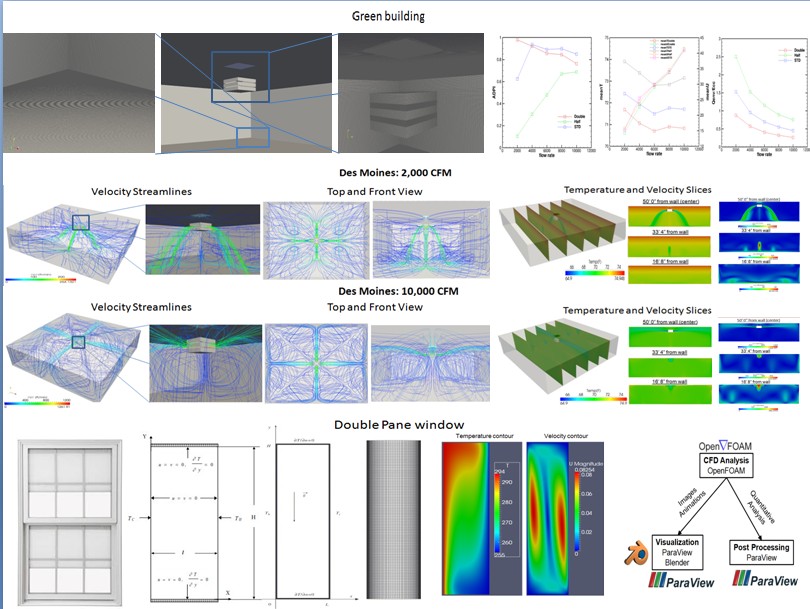
Task: Open the 10,000 CFM 3D slices room image
Action: (x=558, y=354)
